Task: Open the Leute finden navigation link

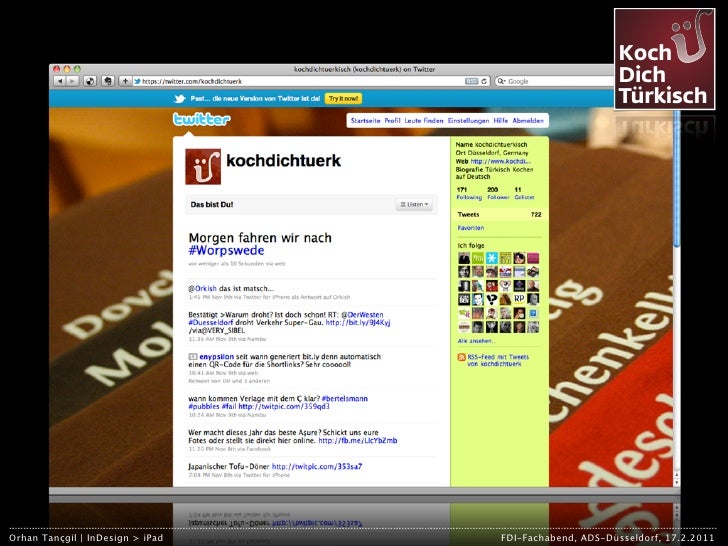Action: coord(424,121)
